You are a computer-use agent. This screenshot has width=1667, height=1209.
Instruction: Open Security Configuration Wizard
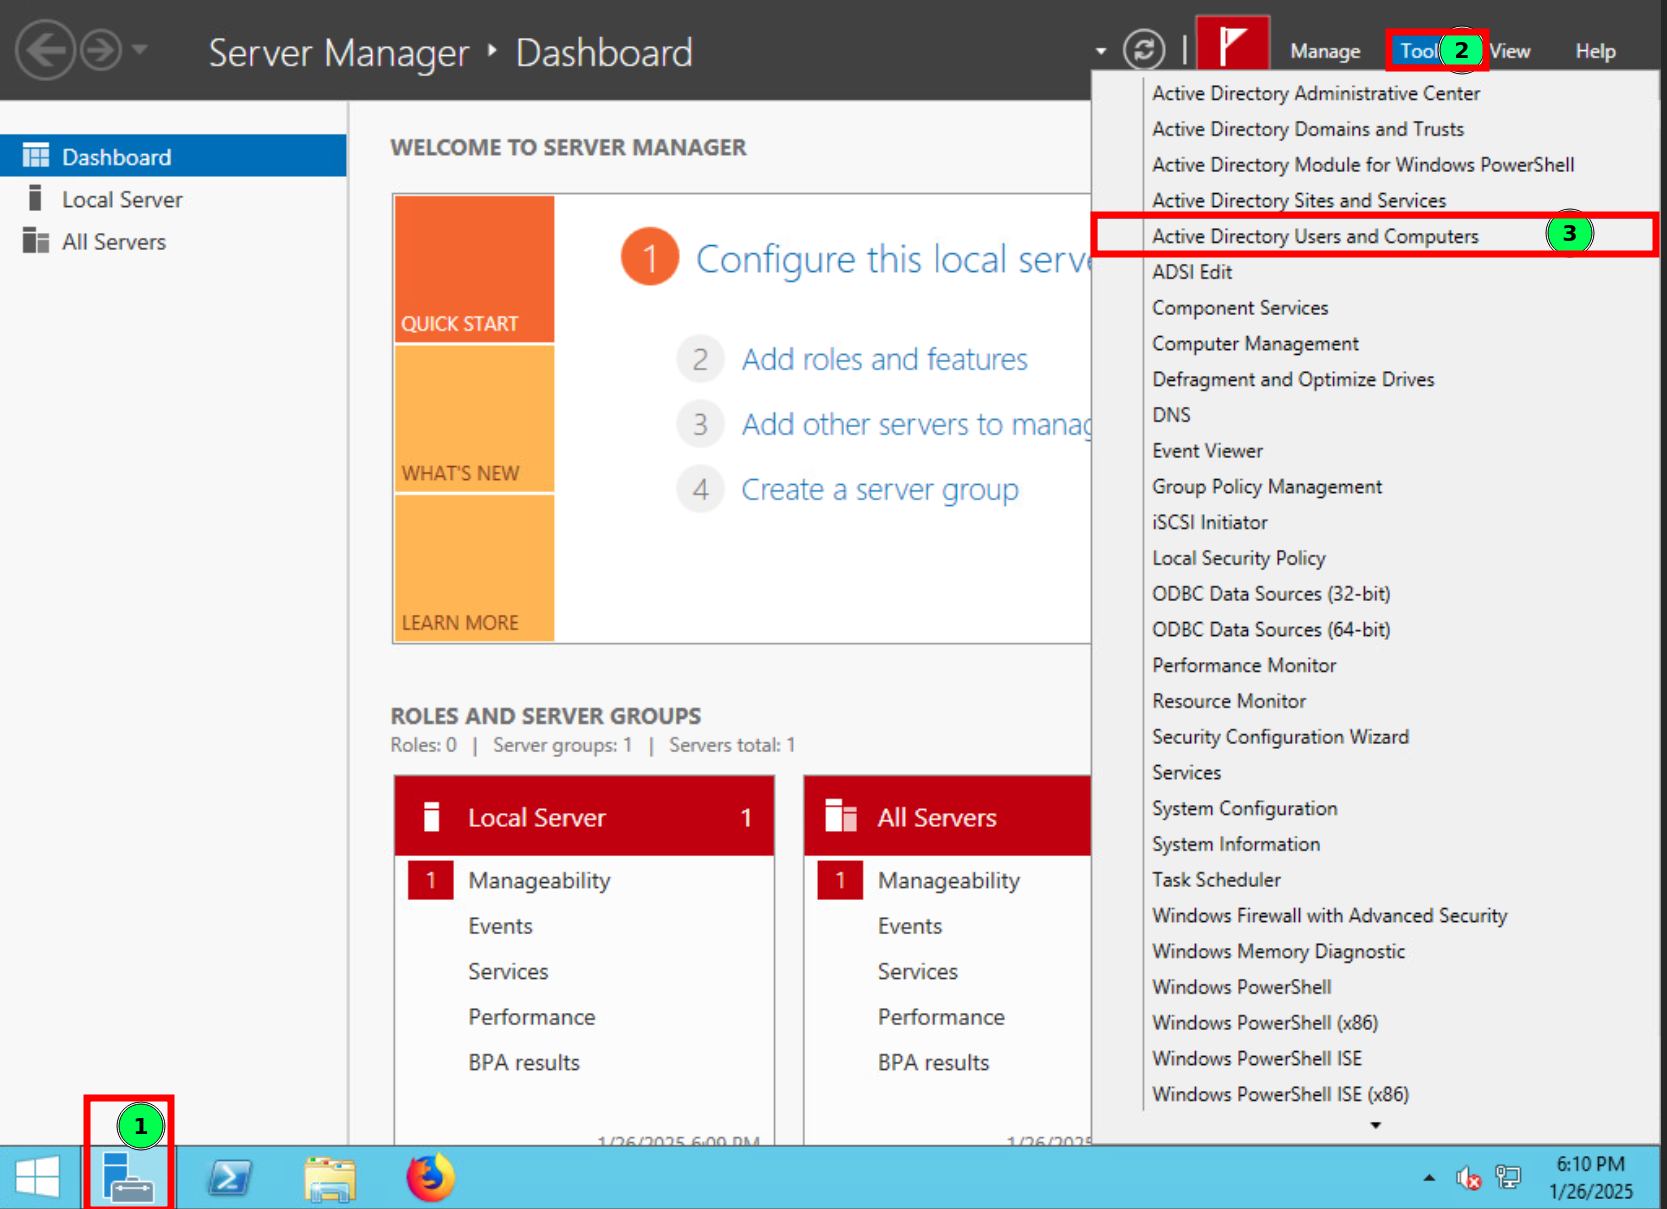pyautogui.click(x=1376, y=737)
